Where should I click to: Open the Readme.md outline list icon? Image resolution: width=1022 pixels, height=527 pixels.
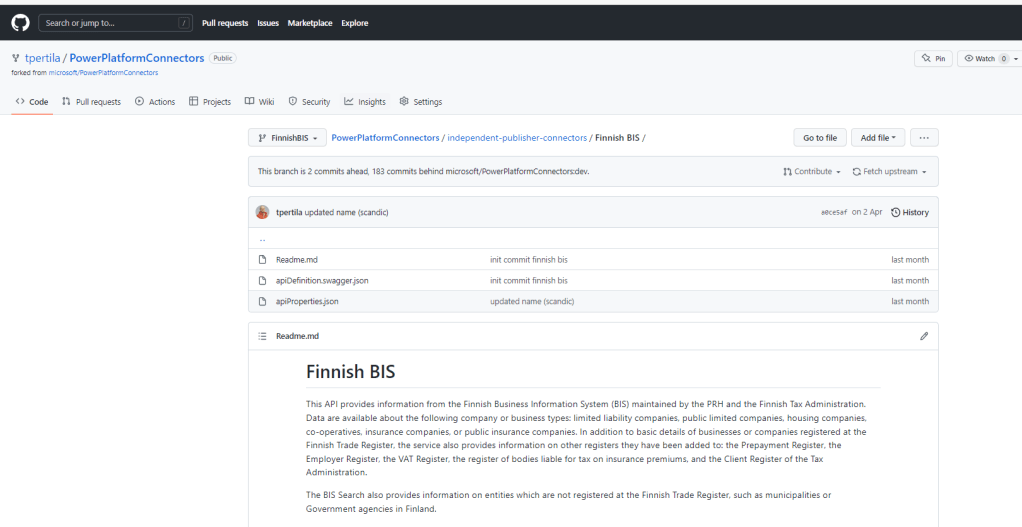263,336
